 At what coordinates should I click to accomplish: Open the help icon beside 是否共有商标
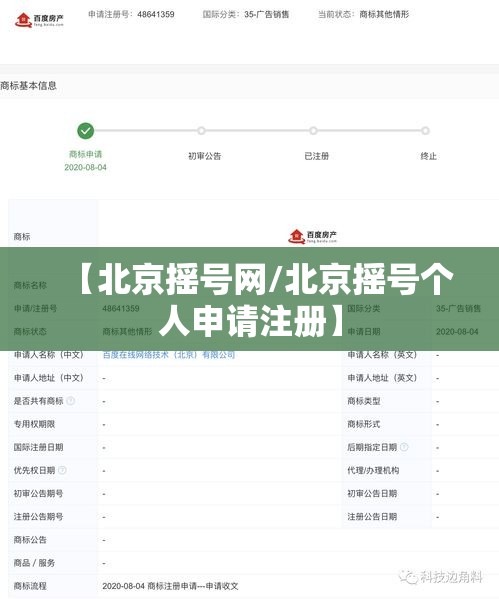tap(71, 401)
